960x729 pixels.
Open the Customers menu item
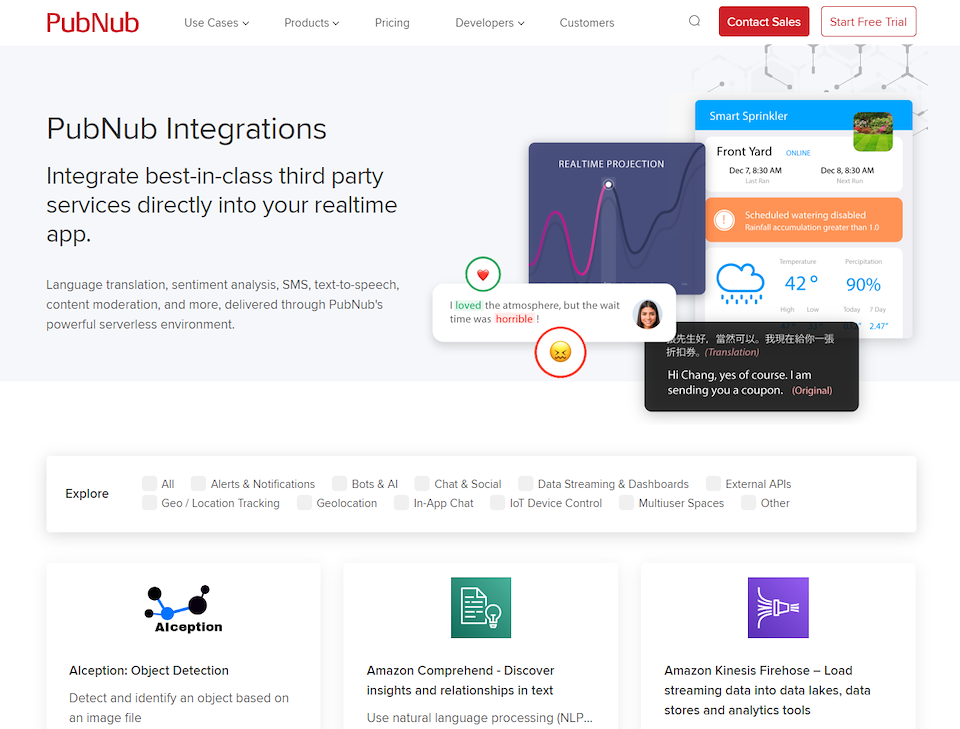[587, 23]
